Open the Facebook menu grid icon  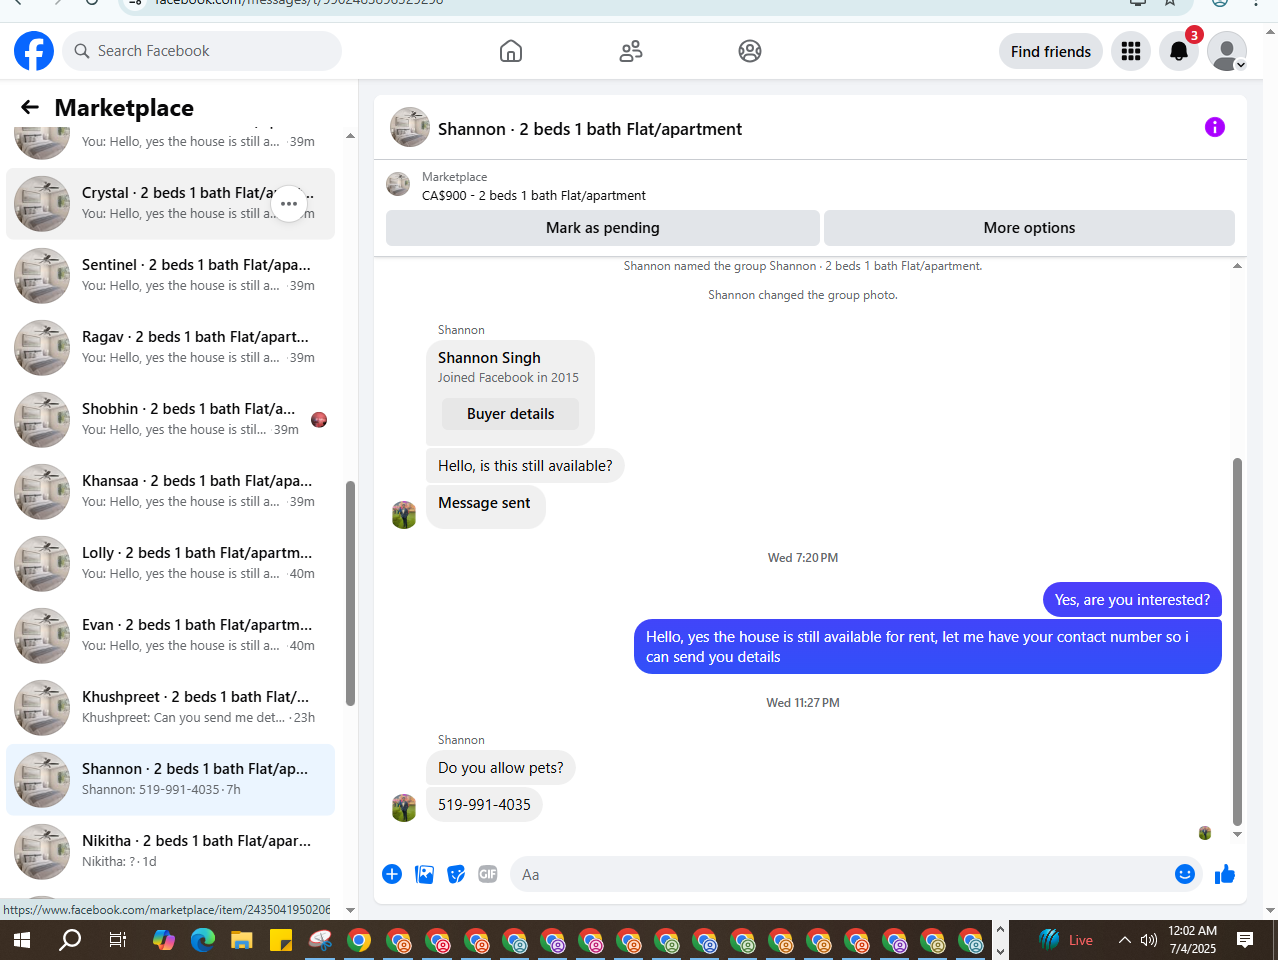click(1131, 51)
